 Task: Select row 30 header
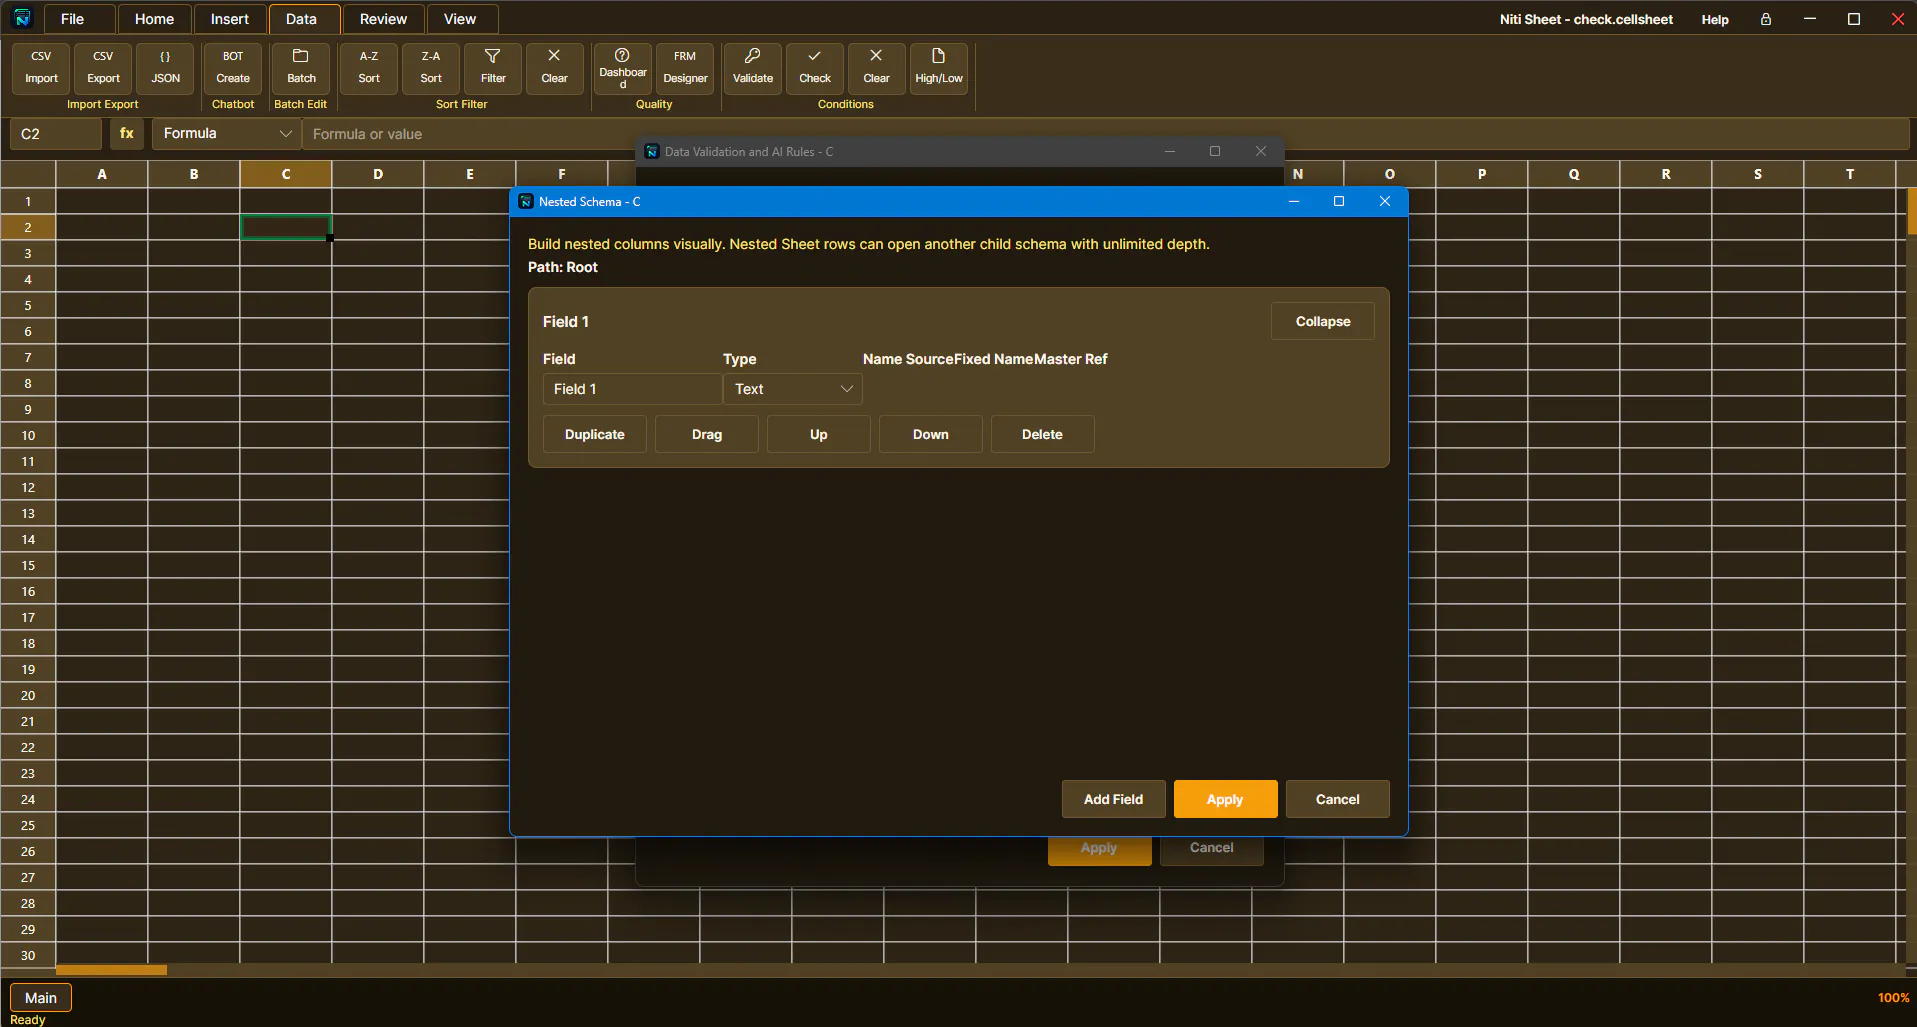coord(28,955)
